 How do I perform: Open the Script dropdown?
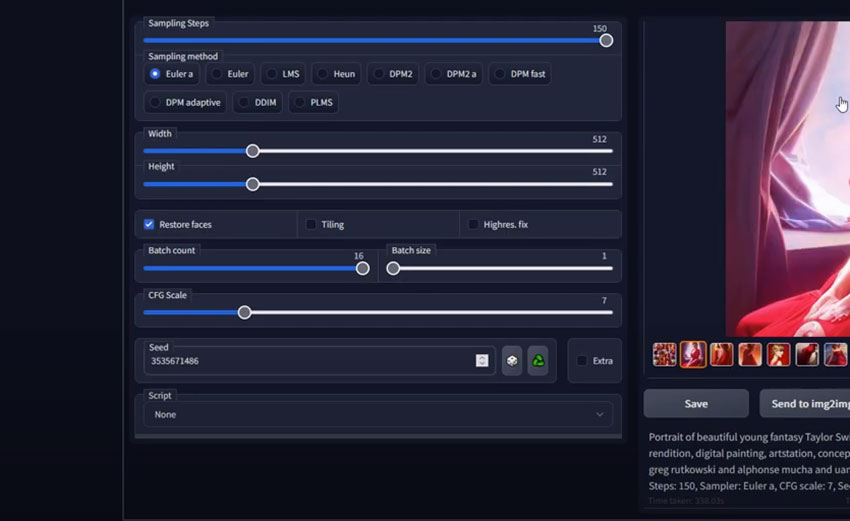tap(378, 414)
